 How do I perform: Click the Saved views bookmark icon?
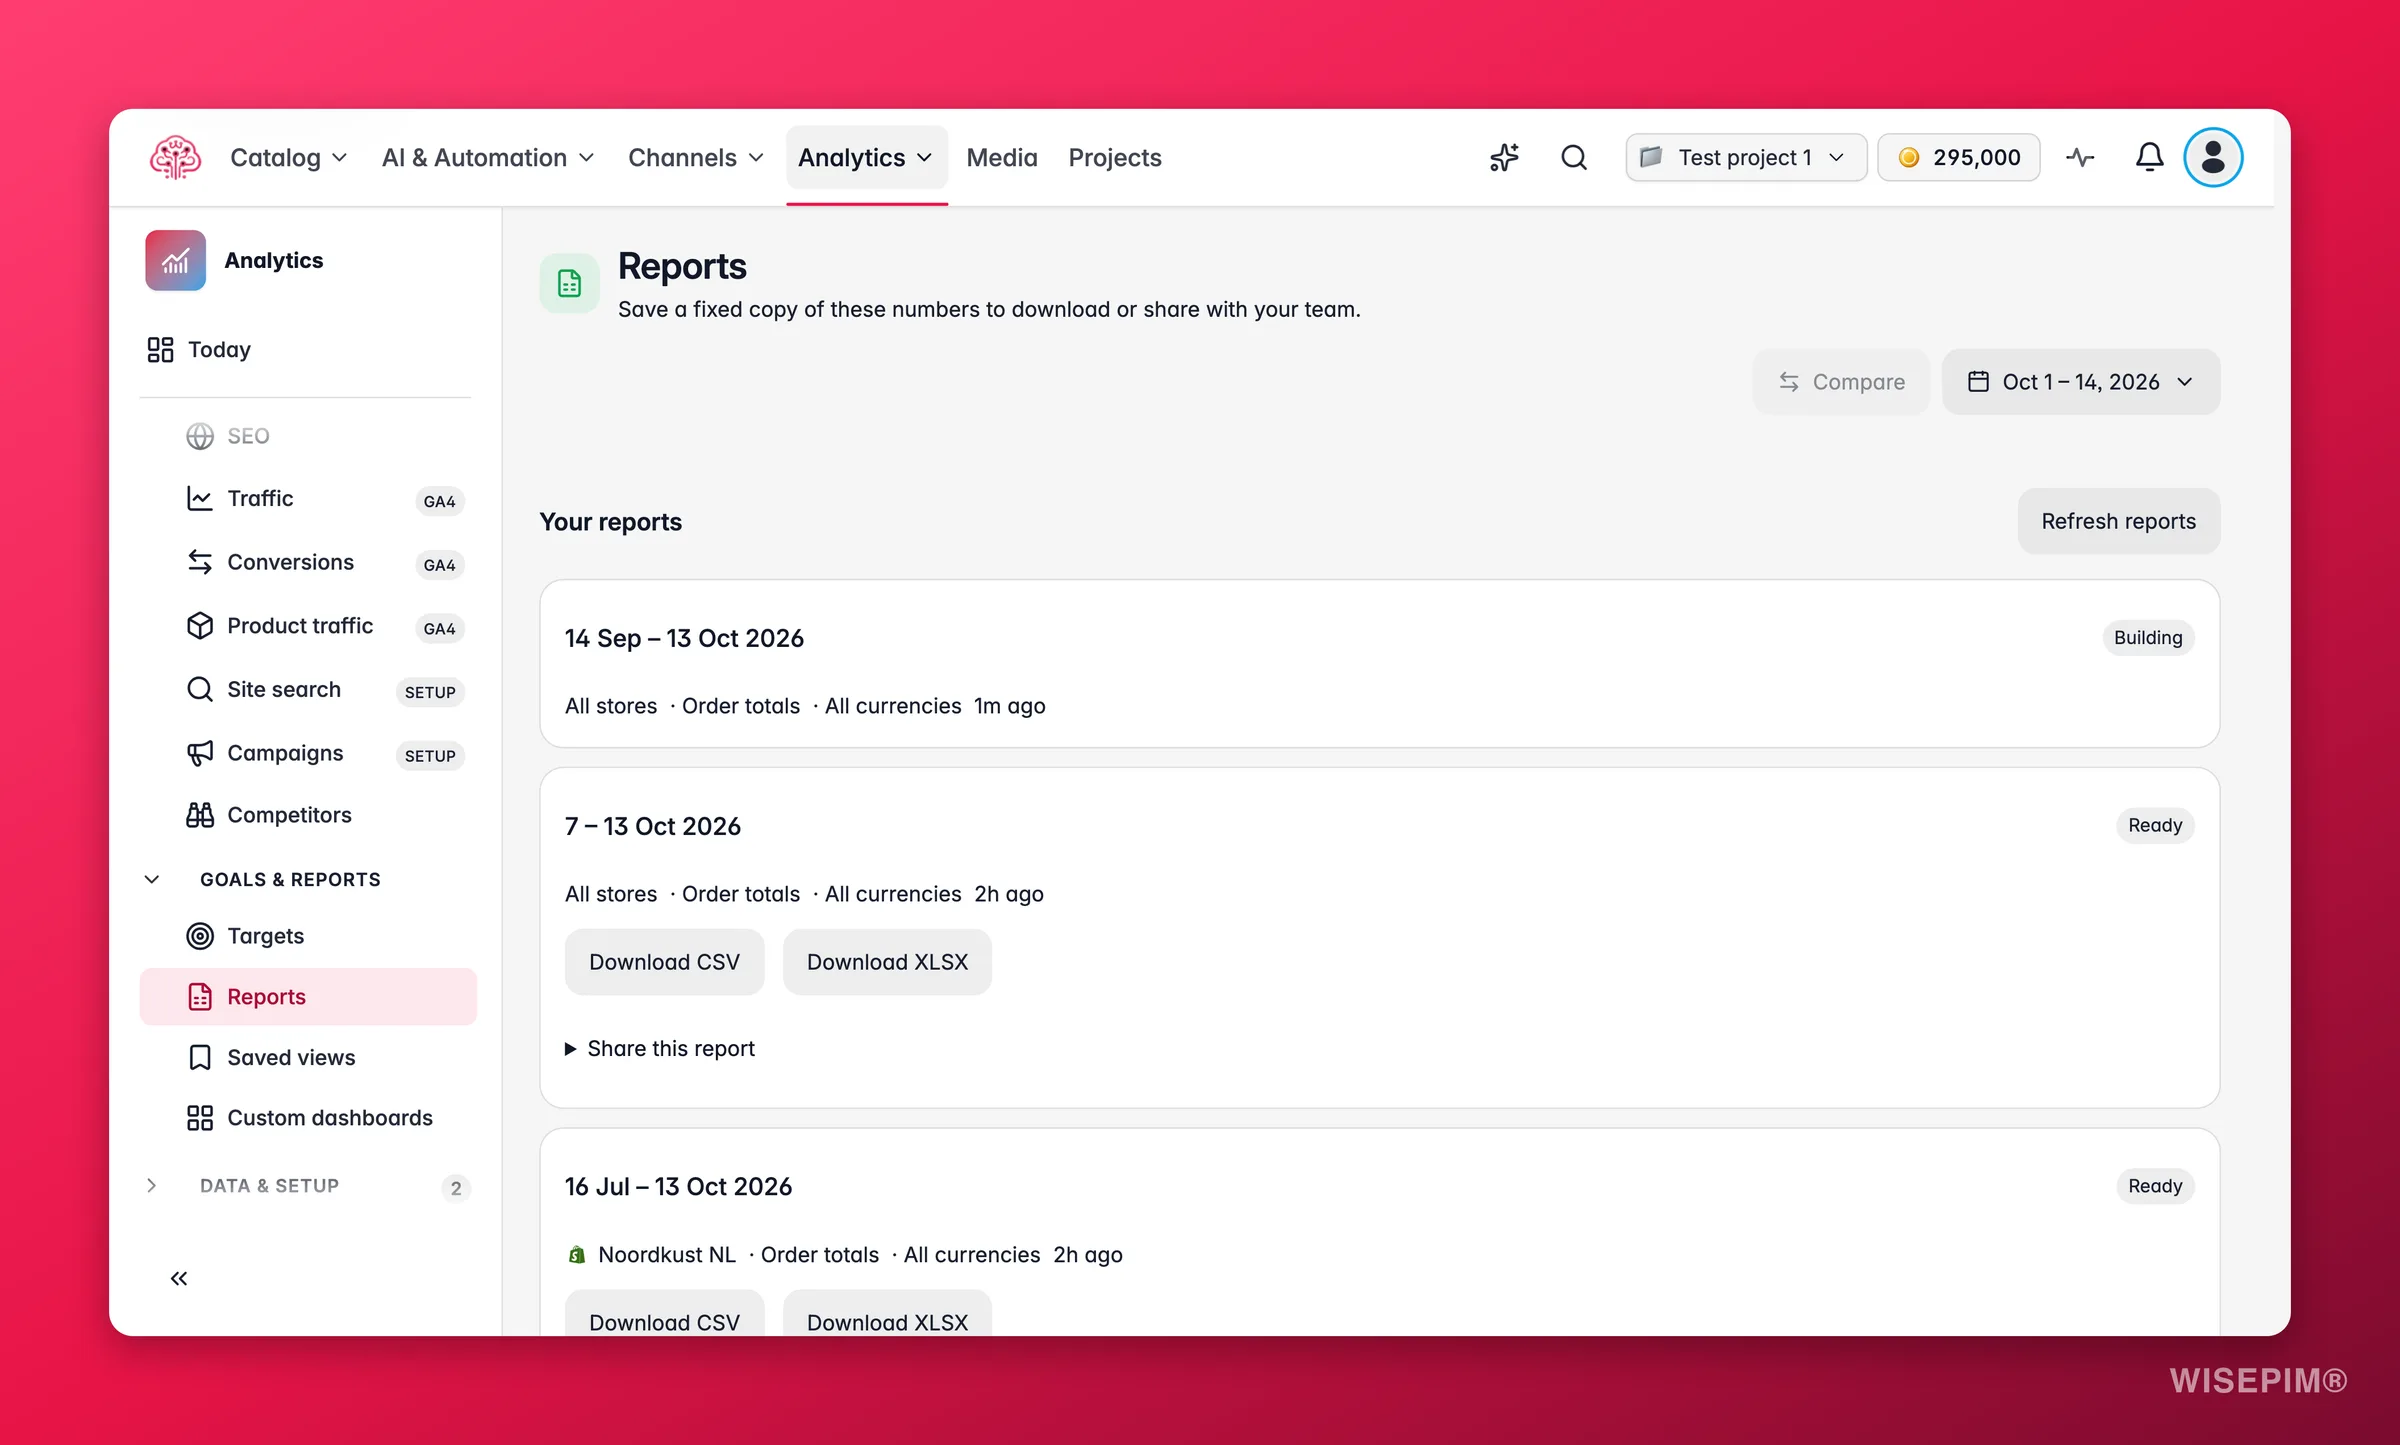pos(200,1058)
